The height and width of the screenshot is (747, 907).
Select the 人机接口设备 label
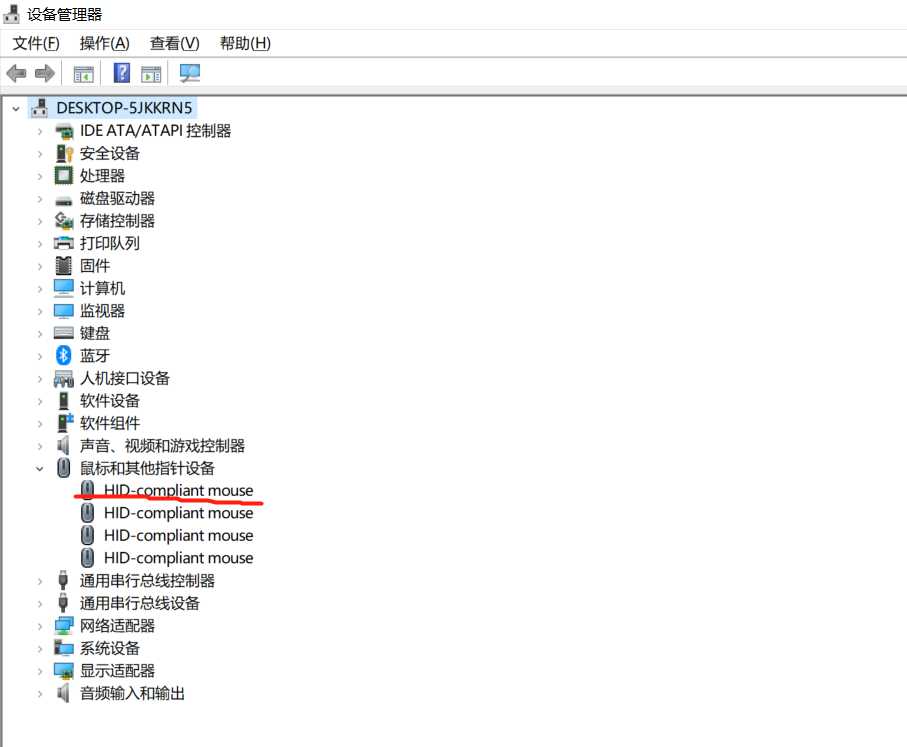124,378
